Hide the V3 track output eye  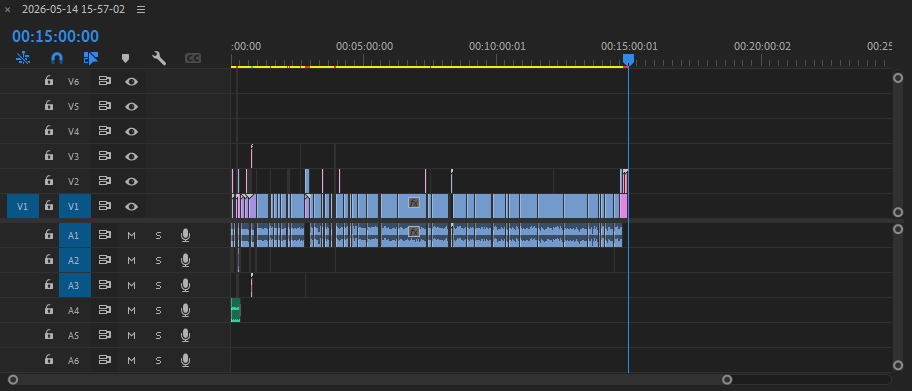131,157
